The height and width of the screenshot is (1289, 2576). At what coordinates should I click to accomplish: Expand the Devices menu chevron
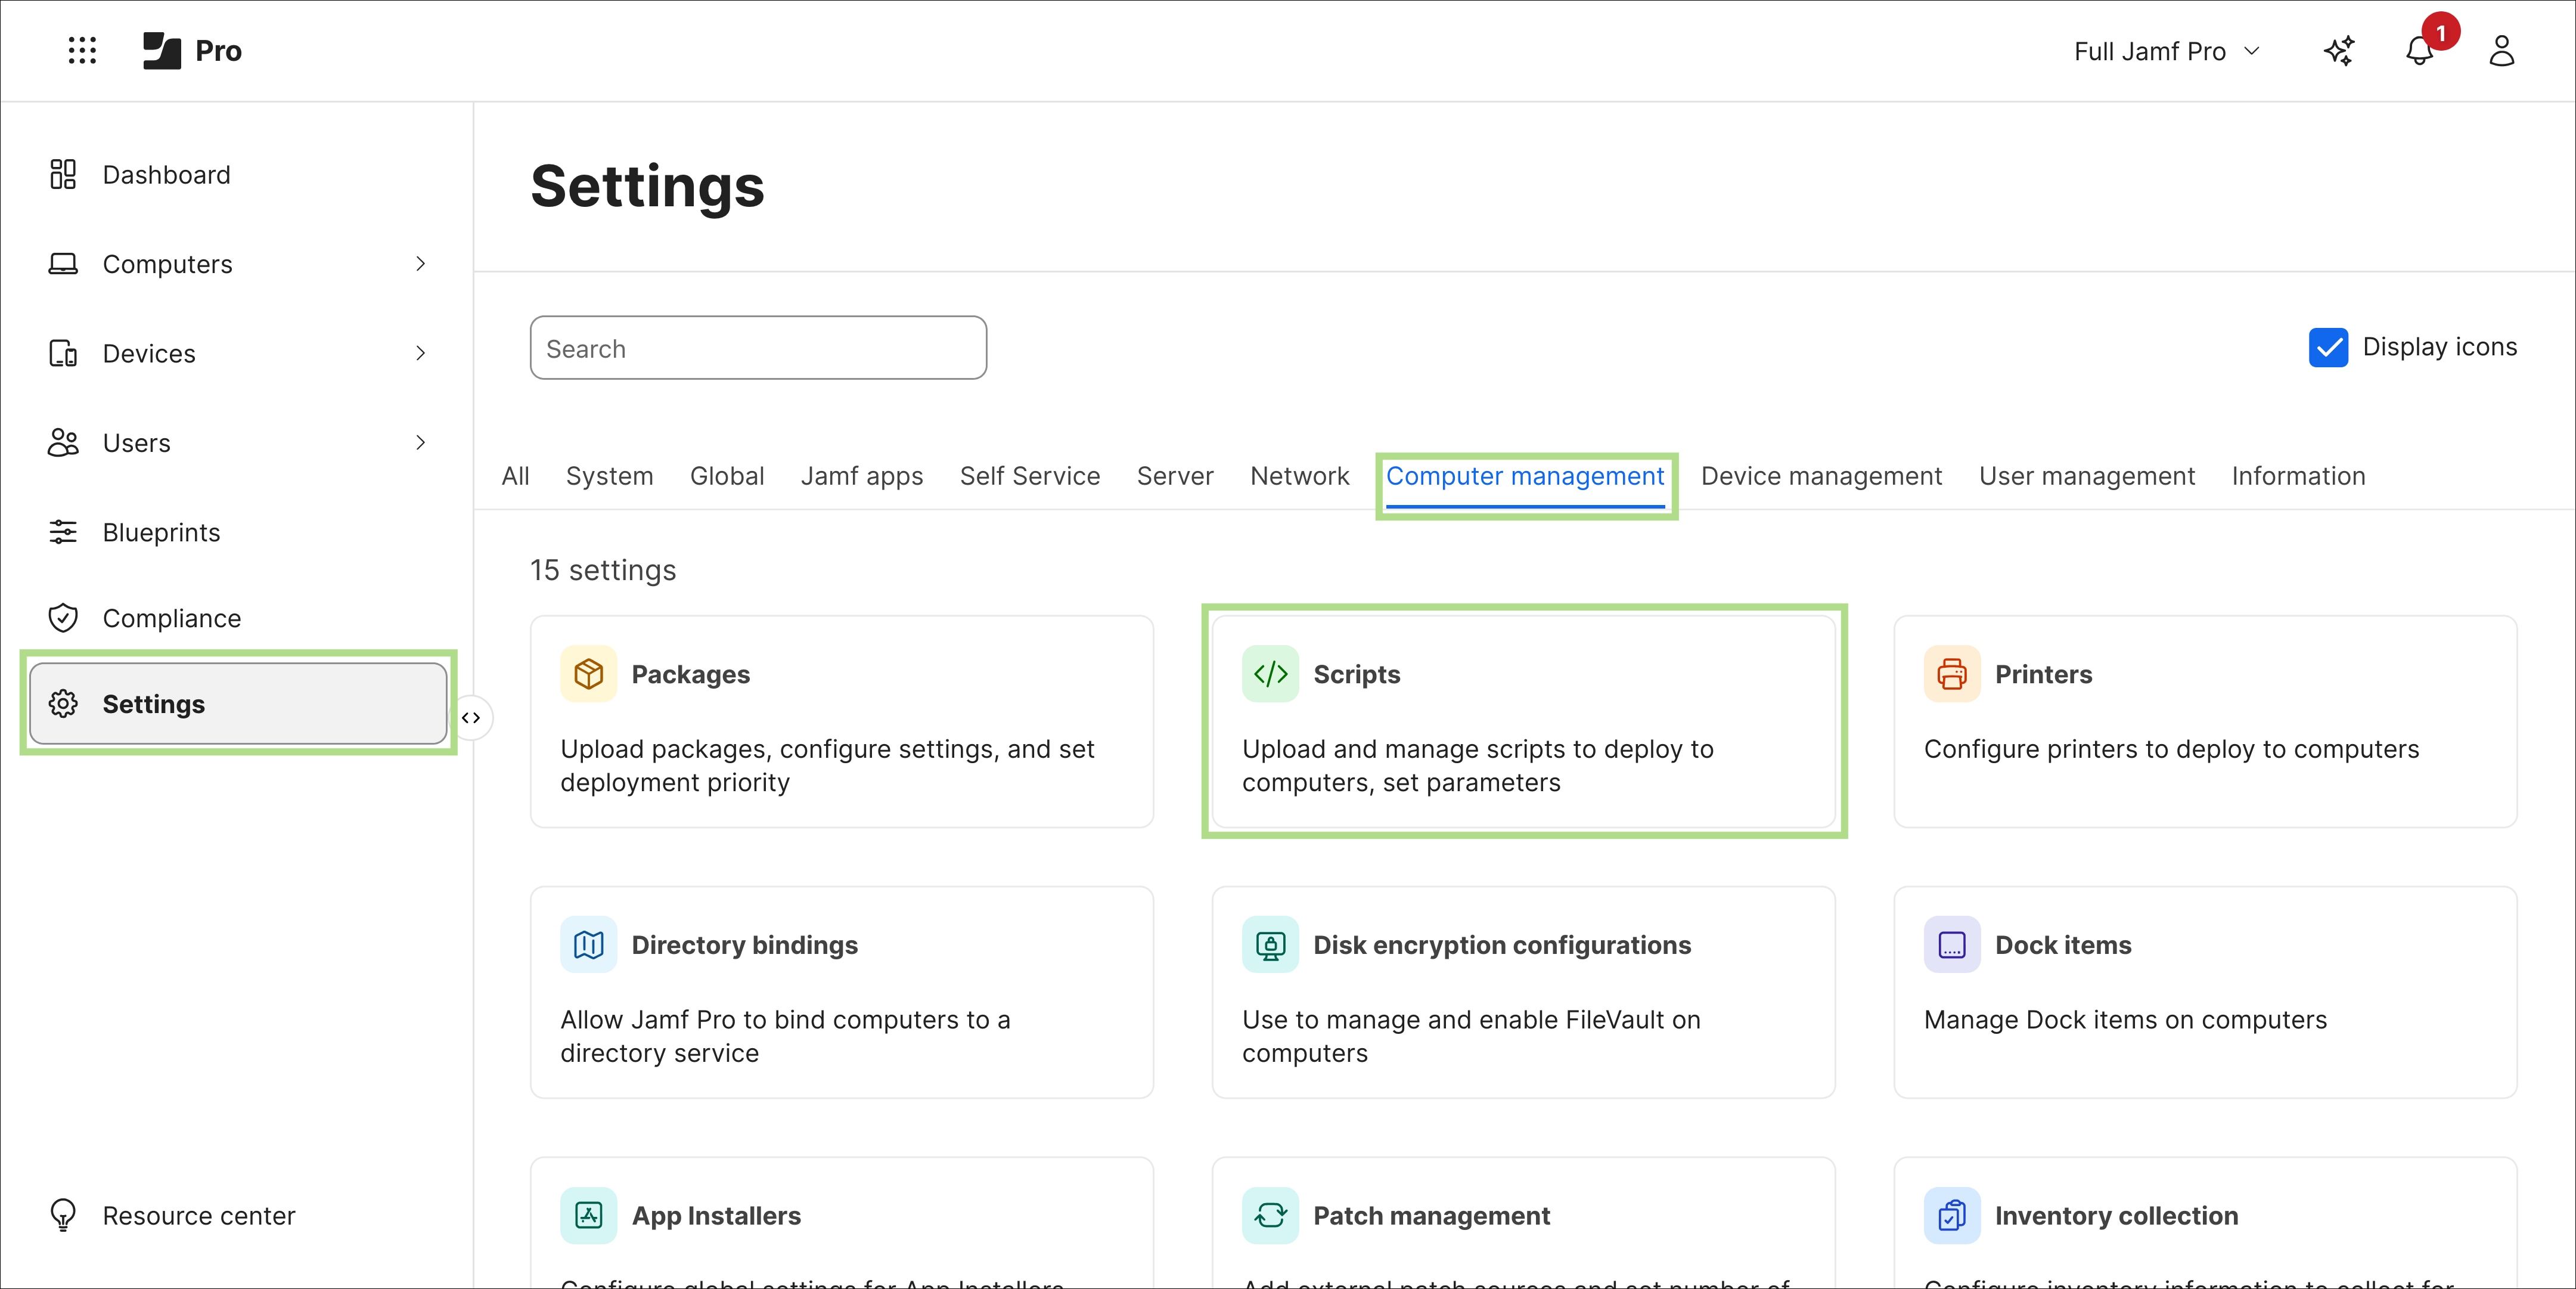pyautogui.click(x=420, y=353)
